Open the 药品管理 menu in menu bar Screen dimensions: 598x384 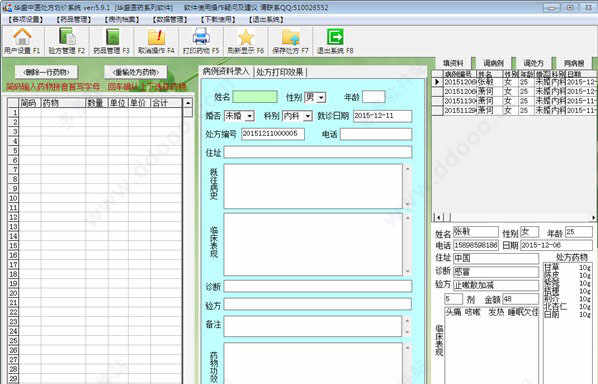click(74, 19)
